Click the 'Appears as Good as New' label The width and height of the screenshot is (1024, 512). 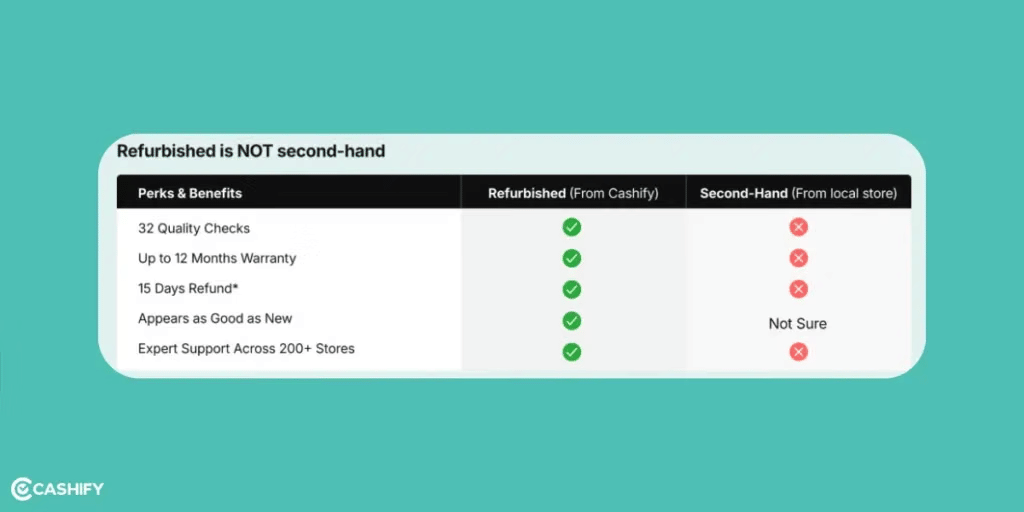coord(215,319)
